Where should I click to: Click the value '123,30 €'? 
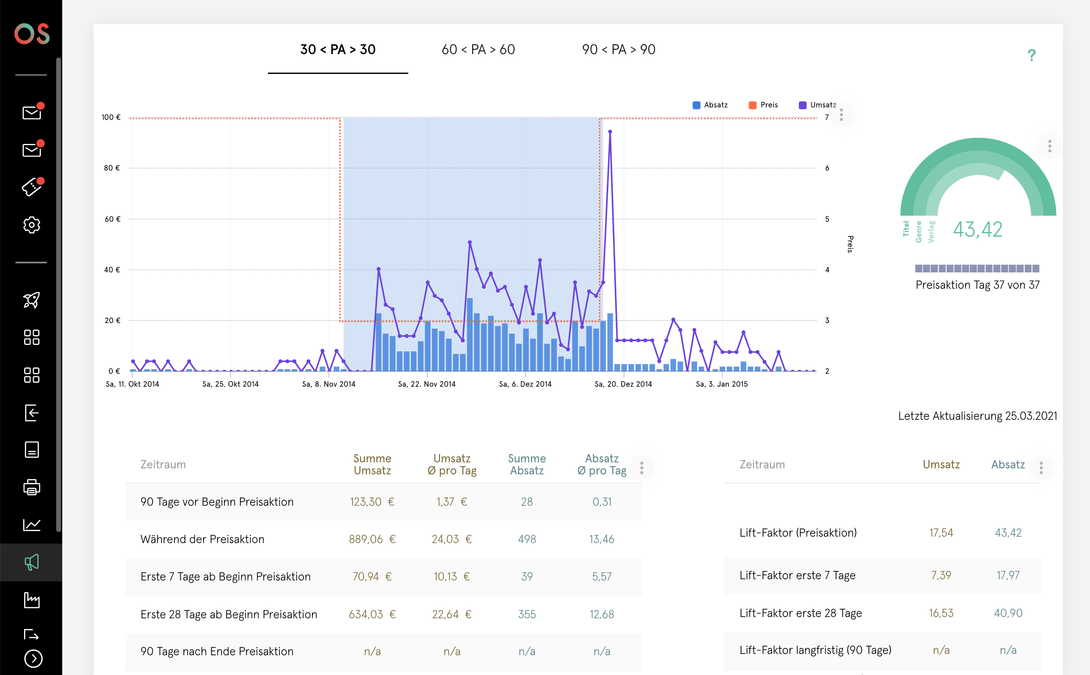point(372,502)
